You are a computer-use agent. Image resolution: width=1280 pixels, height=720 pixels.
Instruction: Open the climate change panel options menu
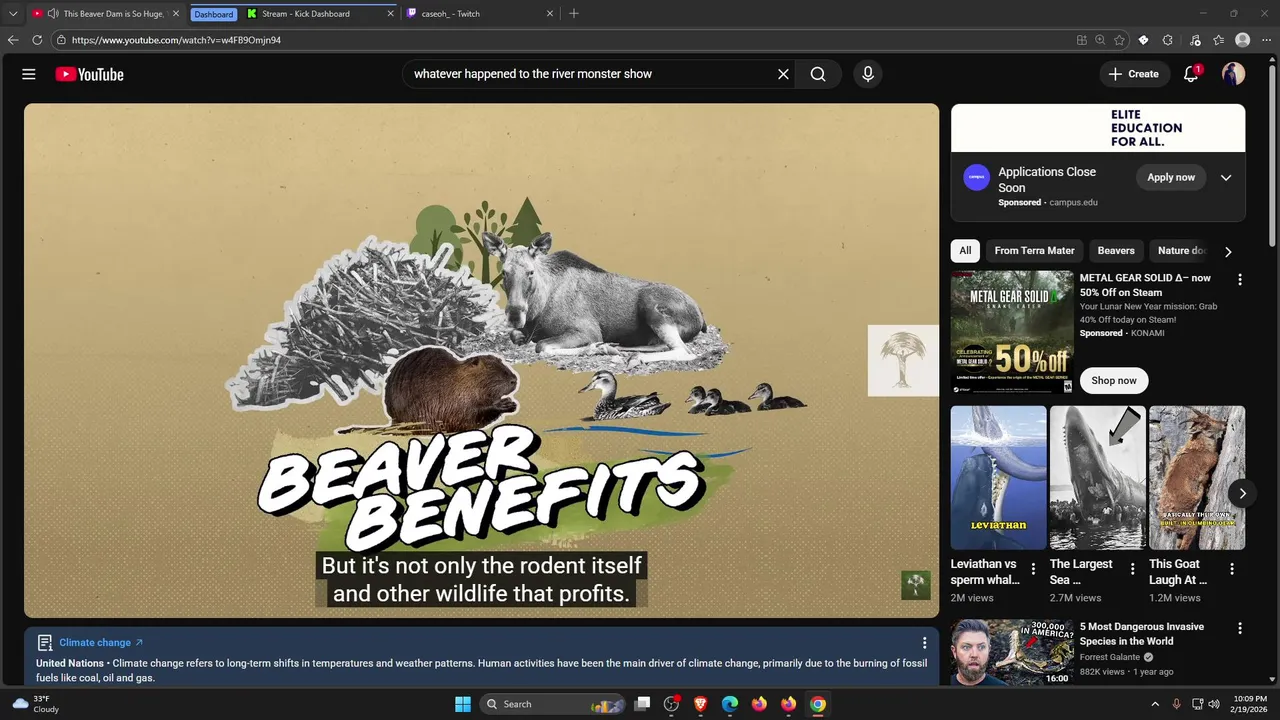click(924, 643)
